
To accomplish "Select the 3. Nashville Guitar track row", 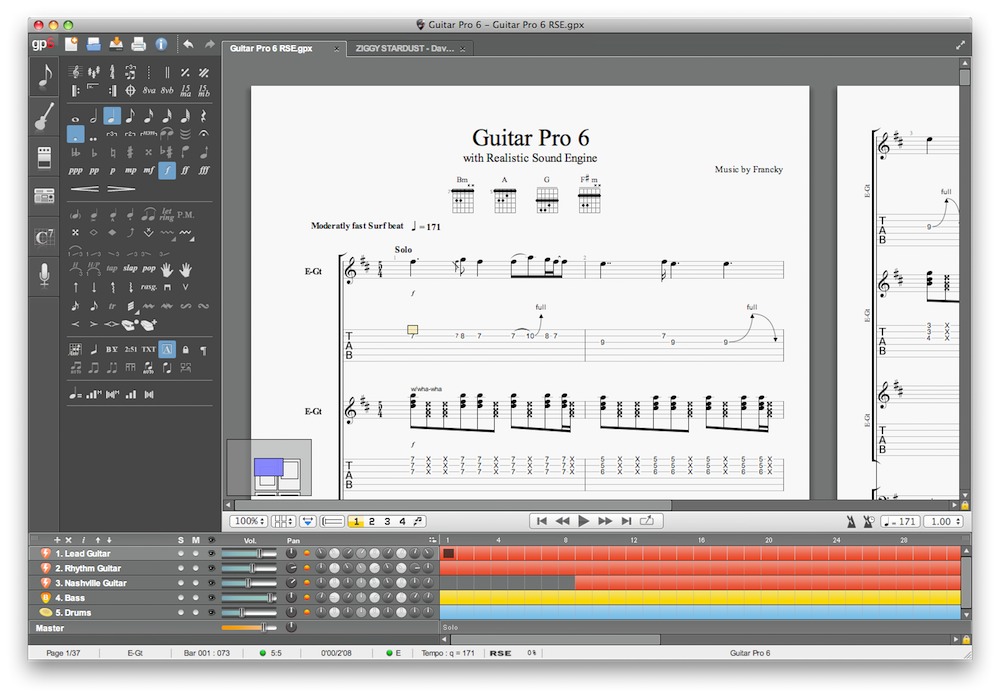I will (x=234, y=583).
